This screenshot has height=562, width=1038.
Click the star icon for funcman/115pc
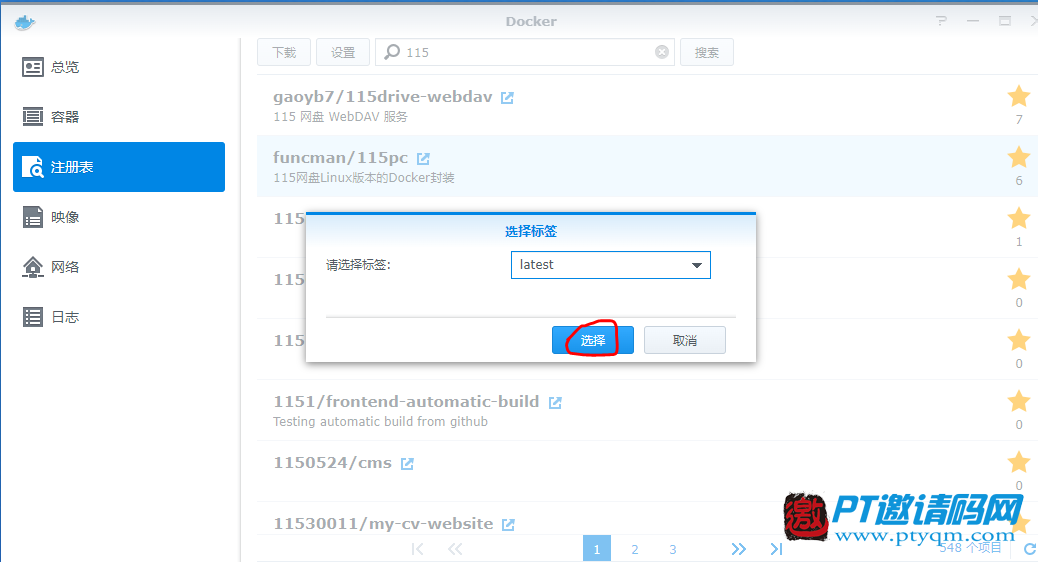pyautogui.click(x=1019, y=158)
